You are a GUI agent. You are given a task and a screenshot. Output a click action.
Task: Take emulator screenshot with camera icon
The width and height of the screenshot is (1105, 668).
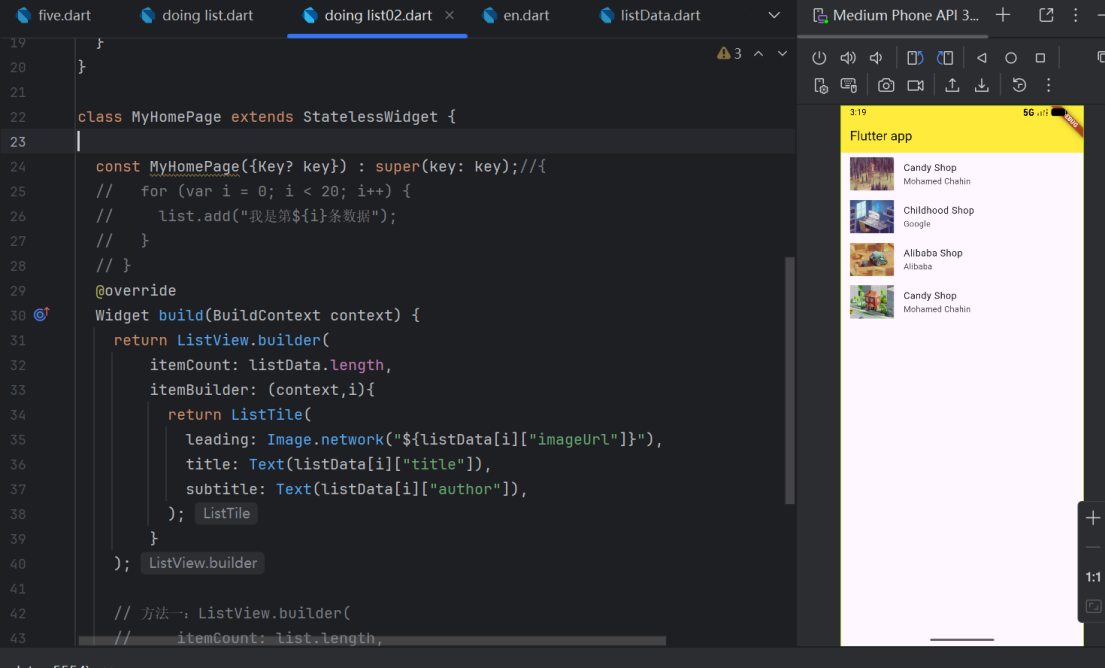886,85
